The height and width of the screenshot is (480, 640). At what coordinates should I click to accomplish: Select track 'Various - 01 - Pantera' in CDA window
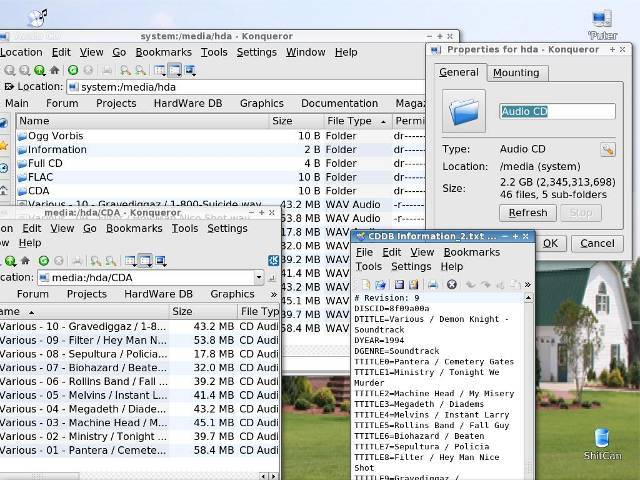(83, 450)
